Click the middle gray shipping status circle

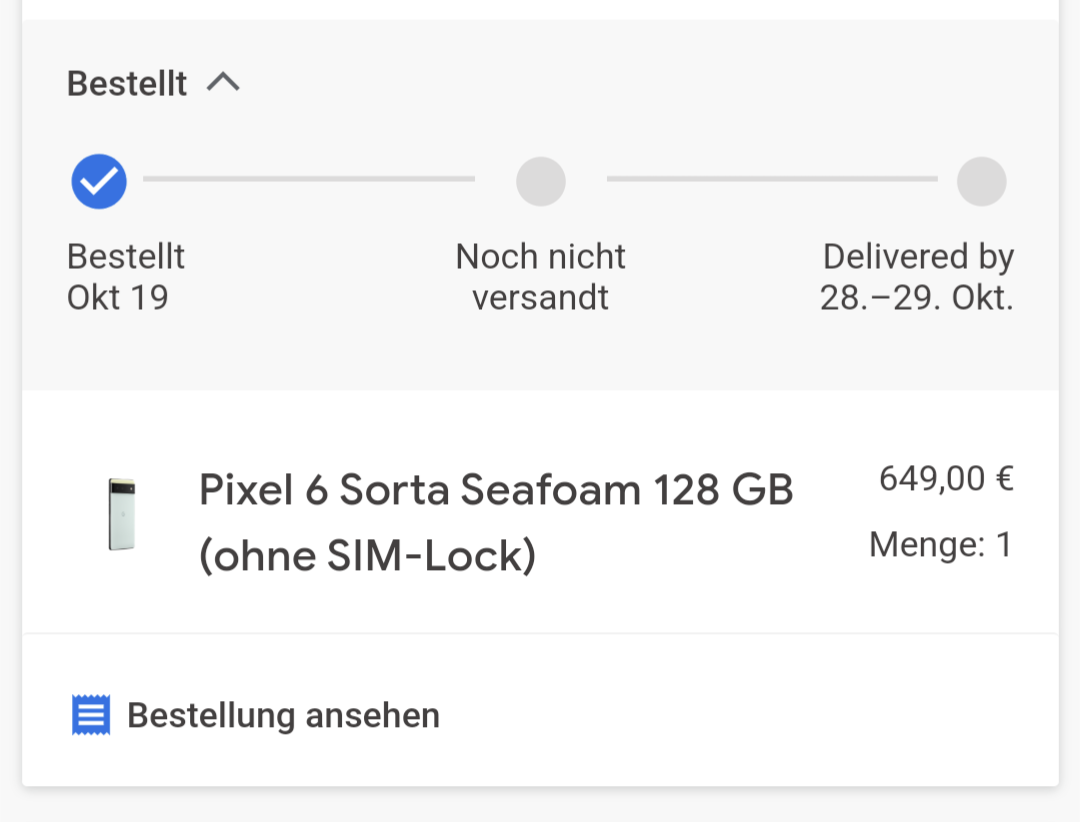point(541,181)
